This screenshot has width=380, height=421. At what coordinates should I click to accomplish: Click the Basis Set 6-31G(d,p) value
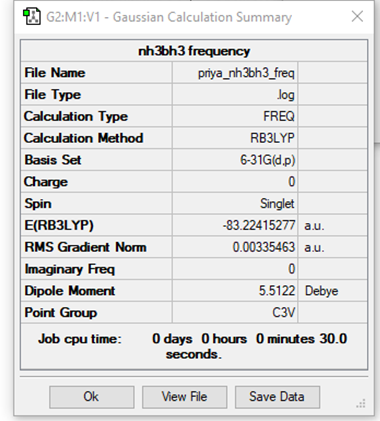[235, 160]
